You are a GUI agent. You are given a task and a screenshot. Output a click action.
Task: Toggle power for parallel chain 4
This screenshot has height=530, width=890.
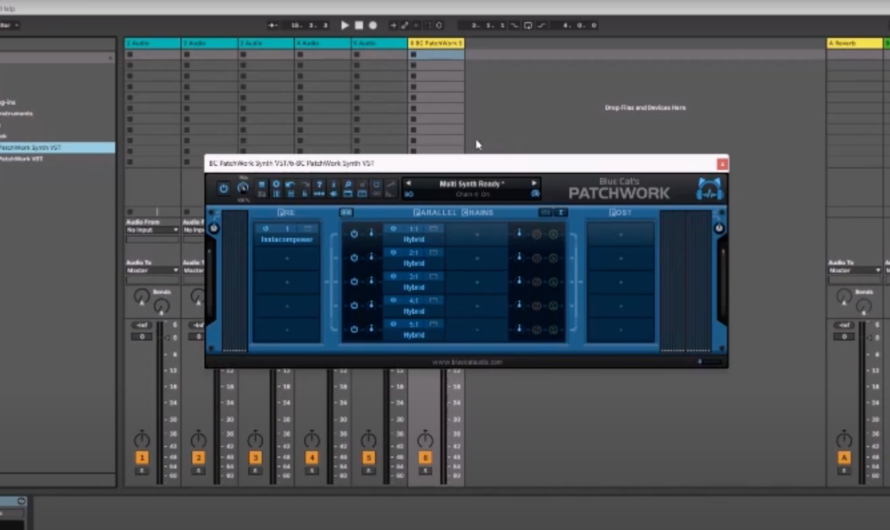pyautogui.click(x=354, y=305)
